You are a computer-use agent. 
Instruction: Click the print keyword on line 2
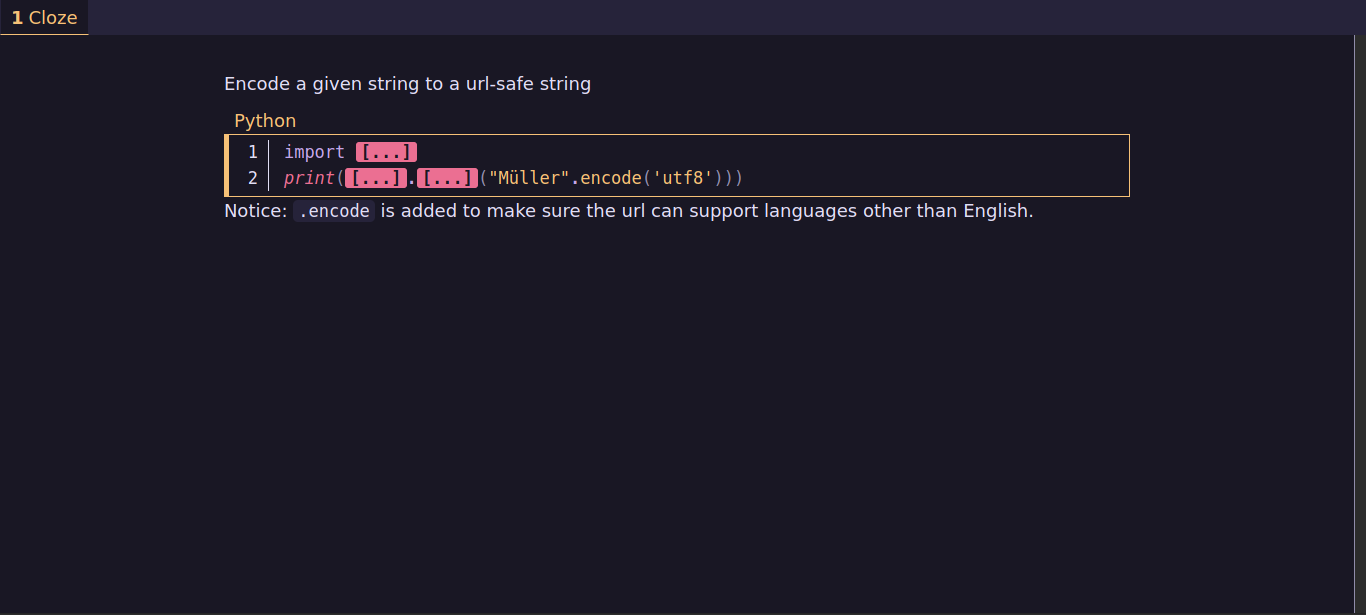pos(309,178)
